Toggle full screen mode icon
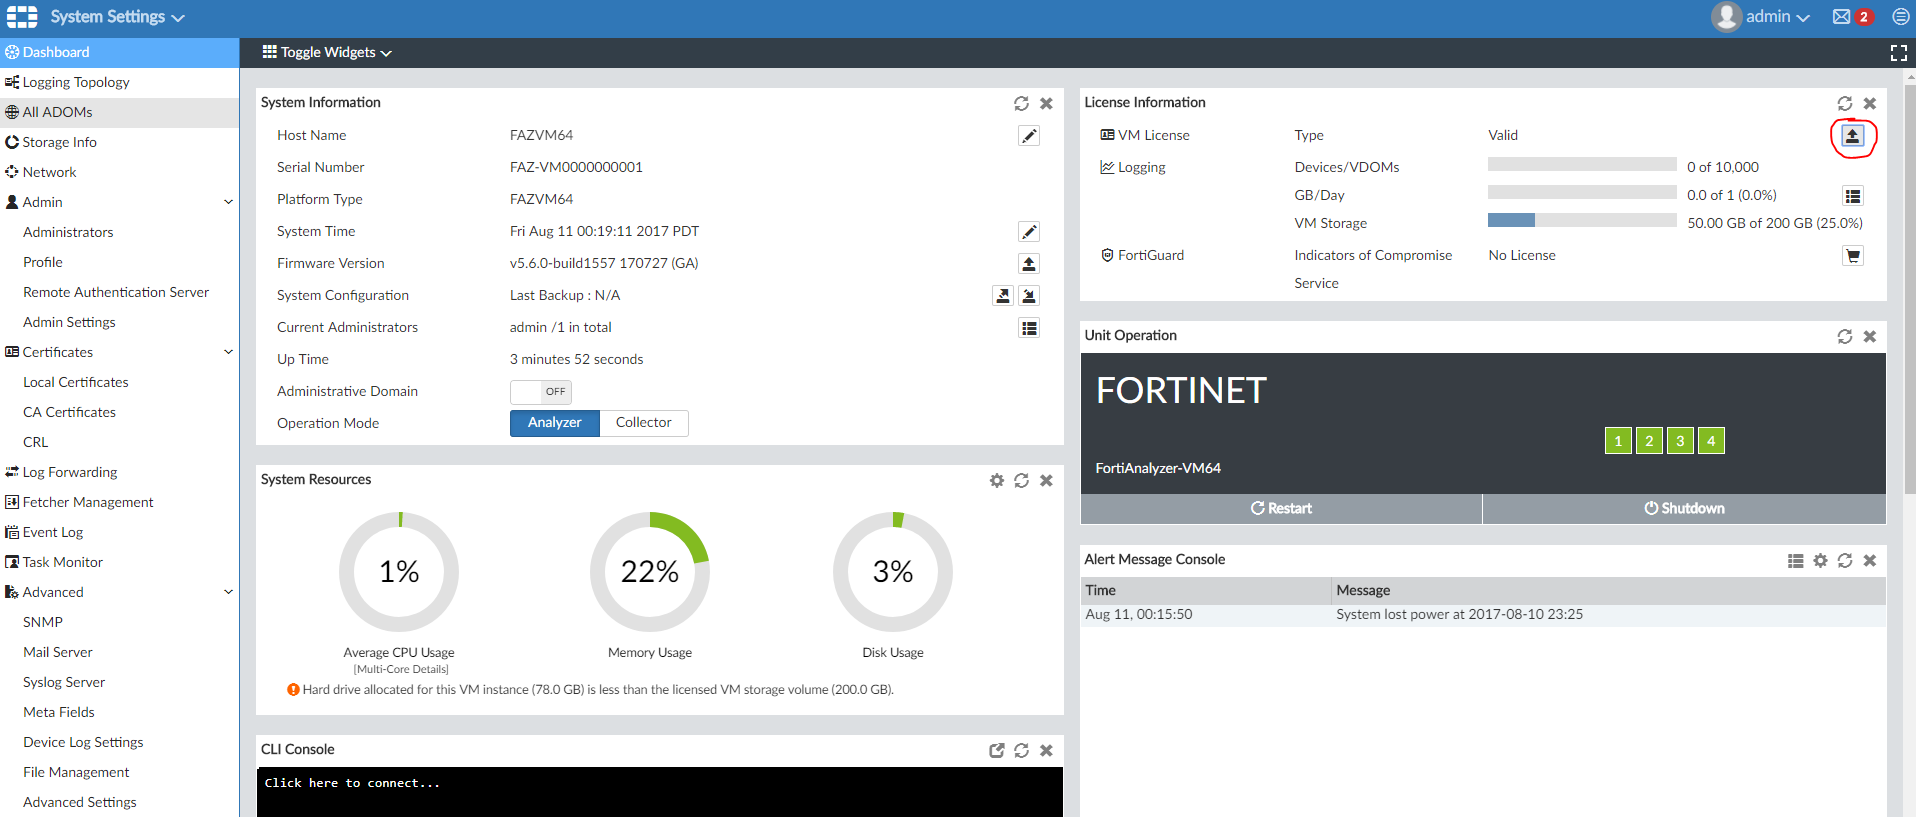The image size is (1916, 817). 1899,53
